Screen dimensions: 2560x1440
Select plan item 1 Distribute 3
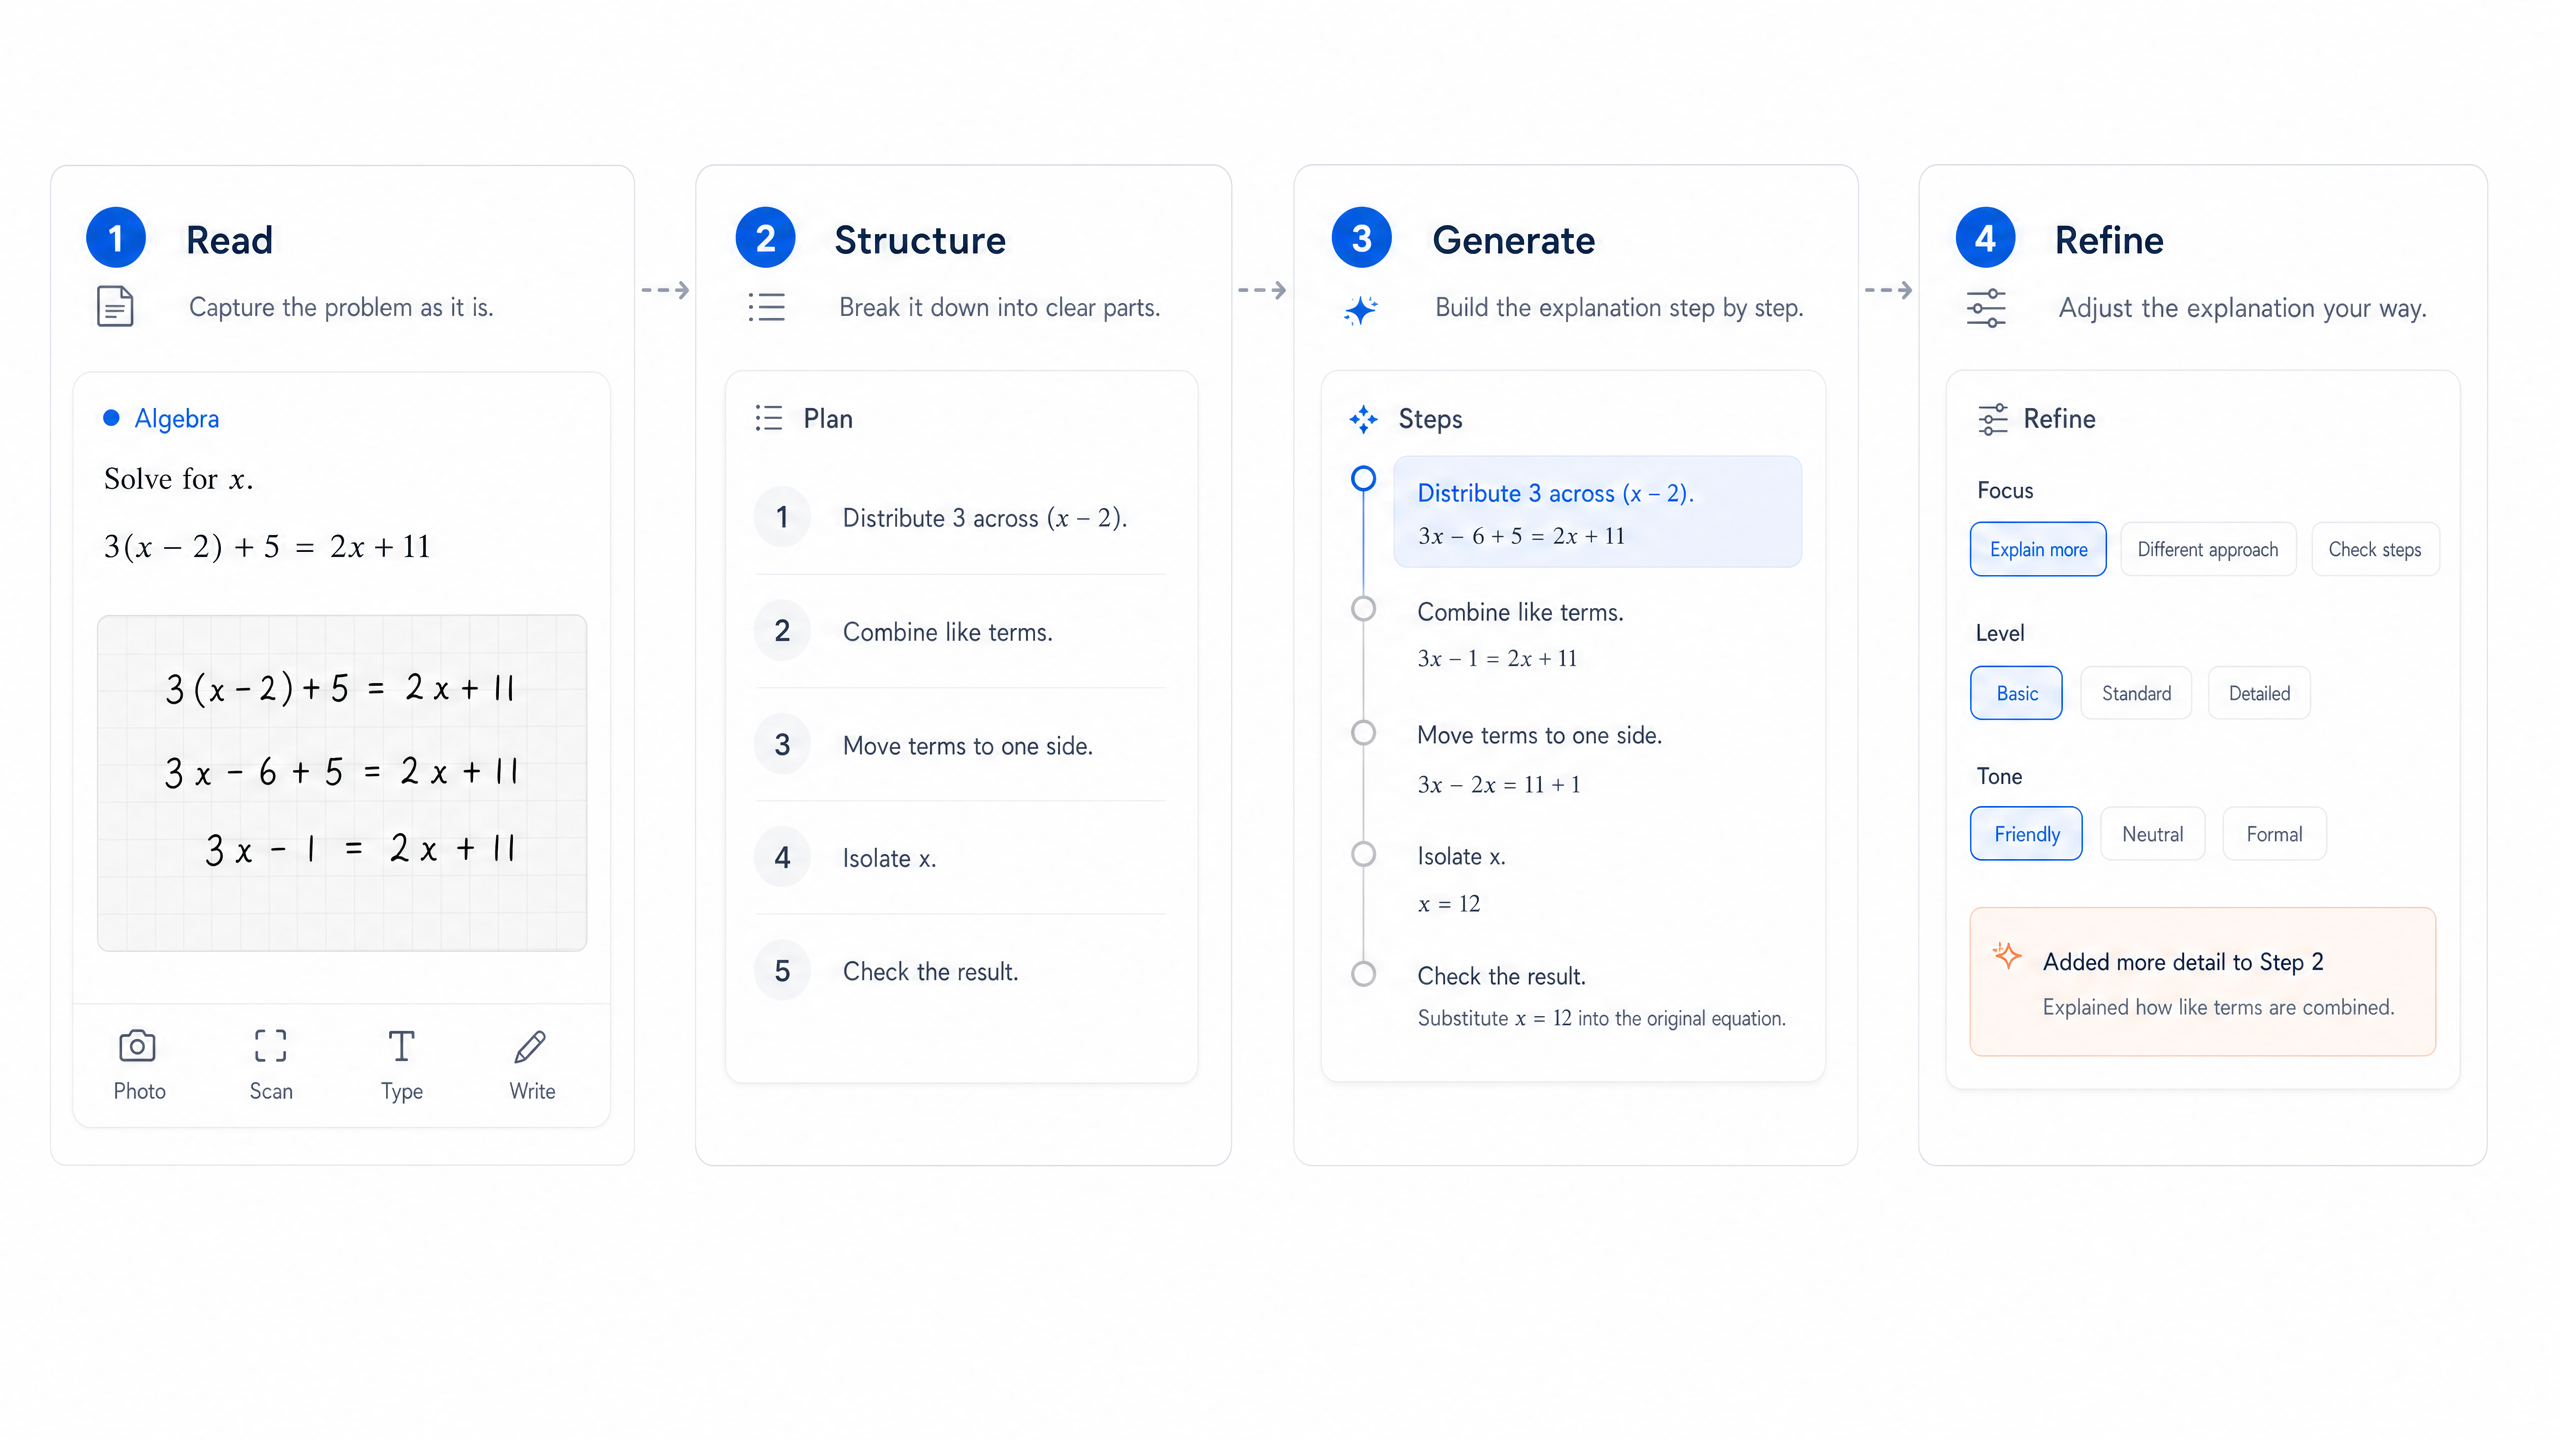tap(960, 518)
